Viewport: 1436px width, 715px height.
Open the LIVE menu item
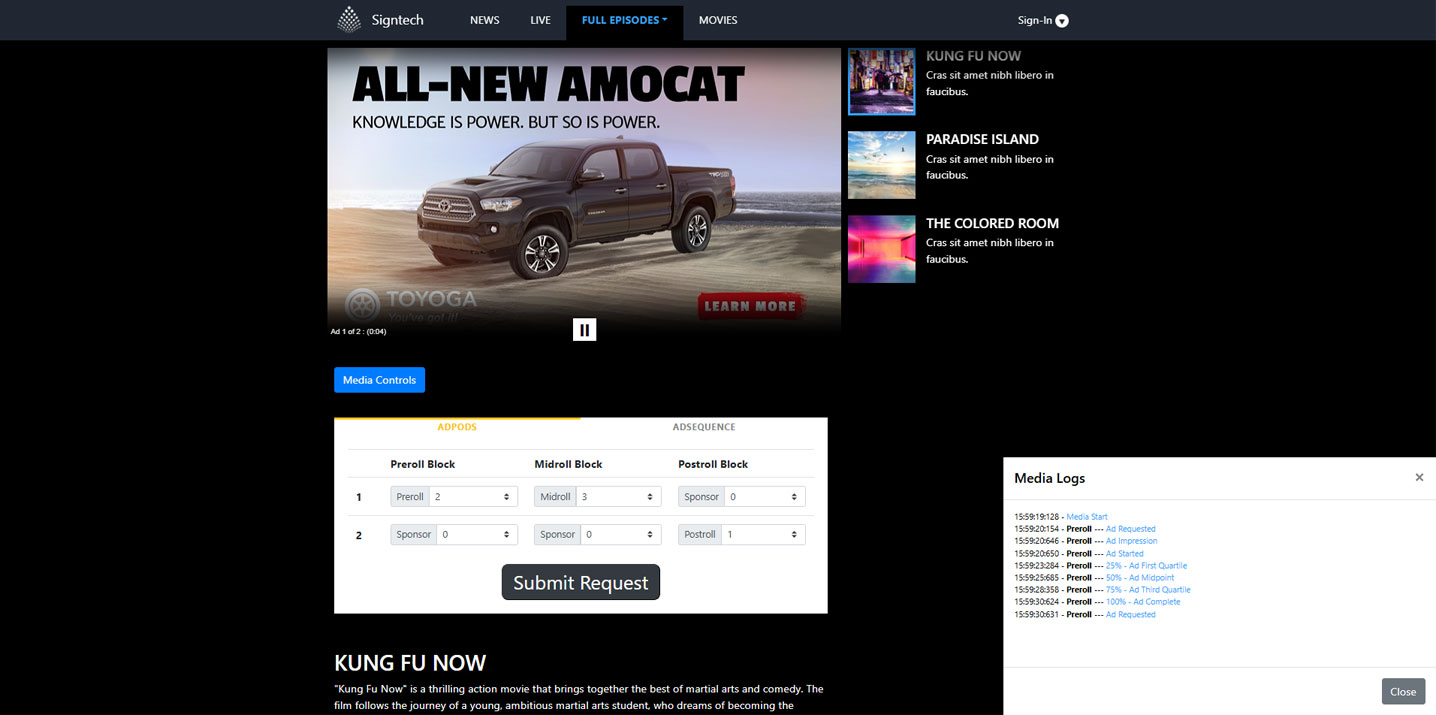click(541, 20)
